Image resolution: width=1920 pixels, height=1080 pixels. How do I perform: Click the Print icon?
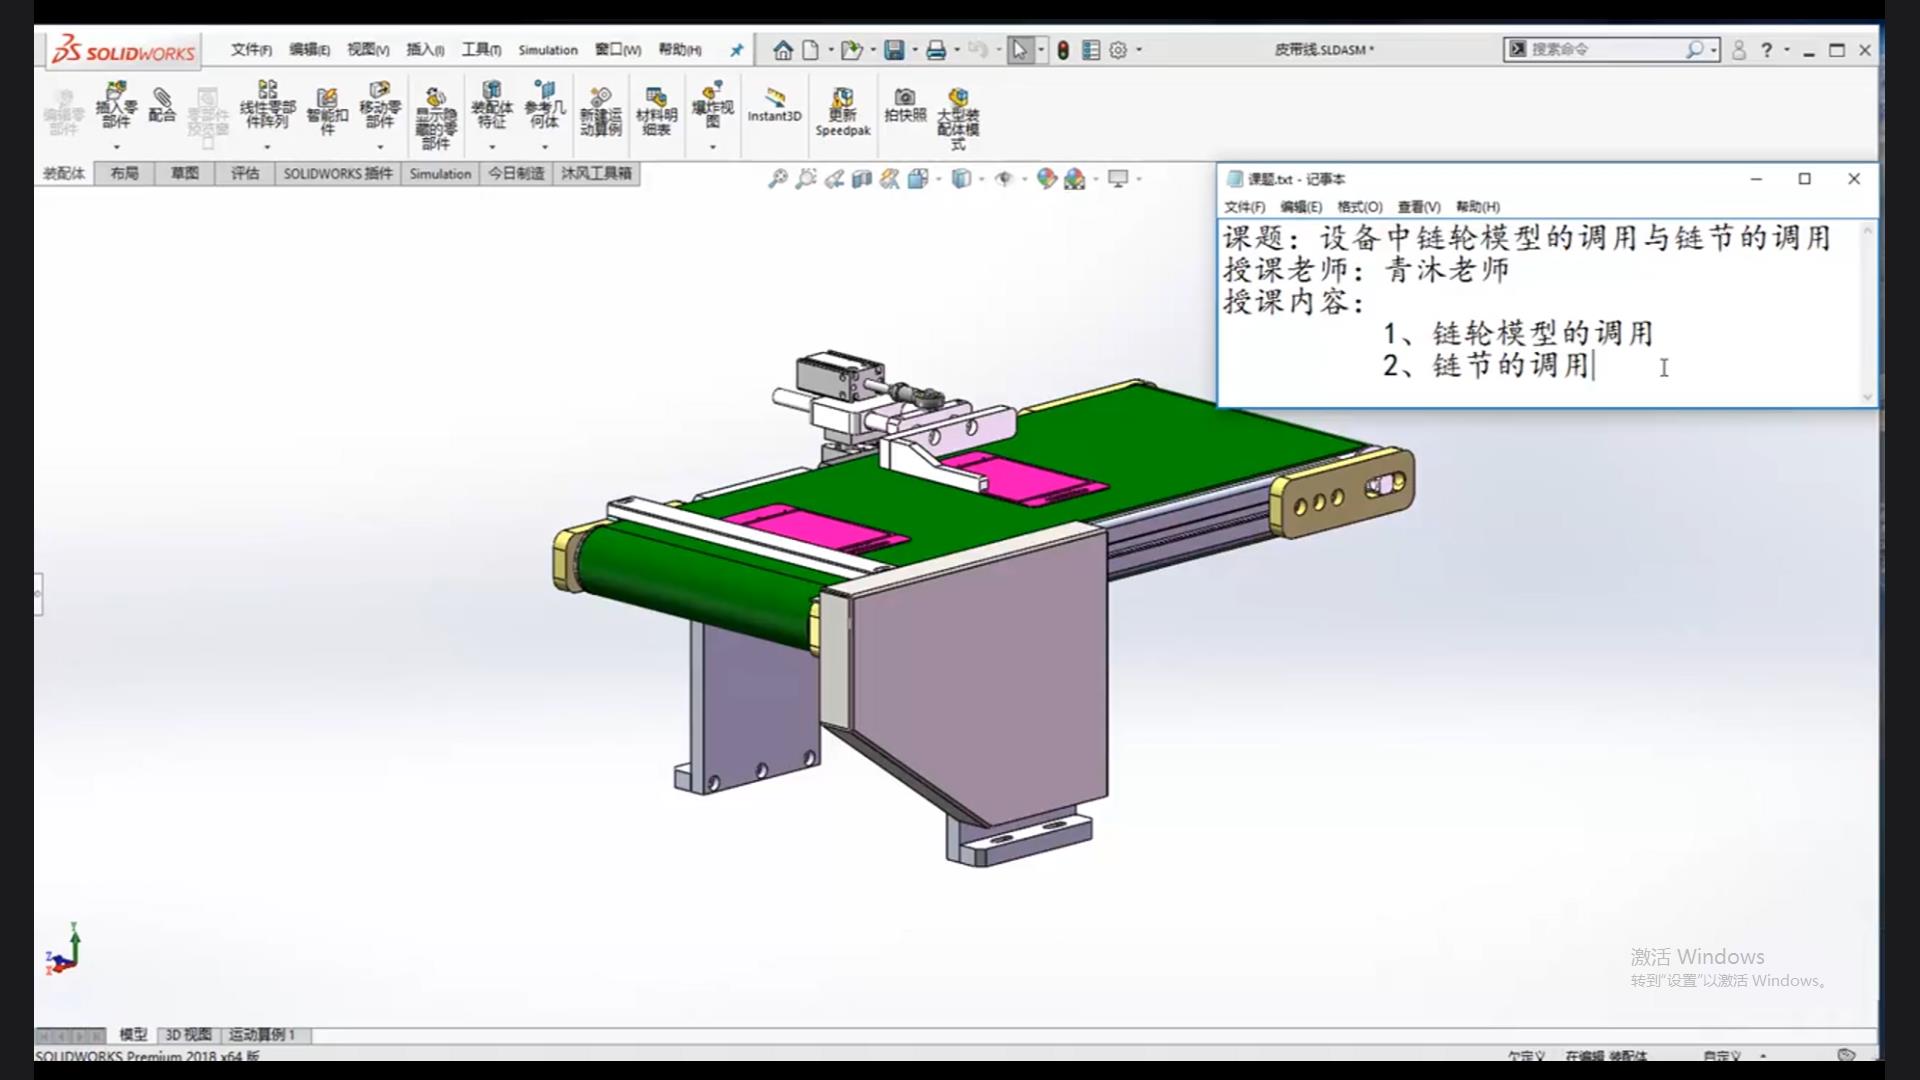pyautogui.click(x=936, y=50)
